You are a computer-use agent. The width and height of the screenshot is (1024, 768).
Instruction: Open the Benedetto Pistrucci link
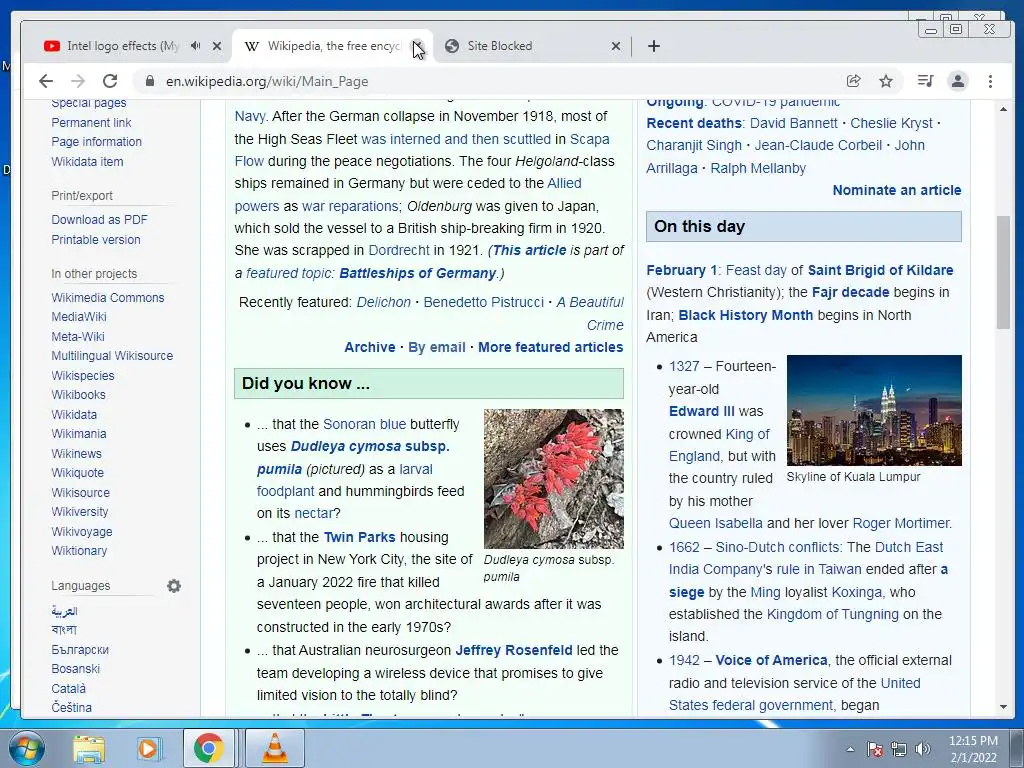pyautogui.click(x=483, y=302)
